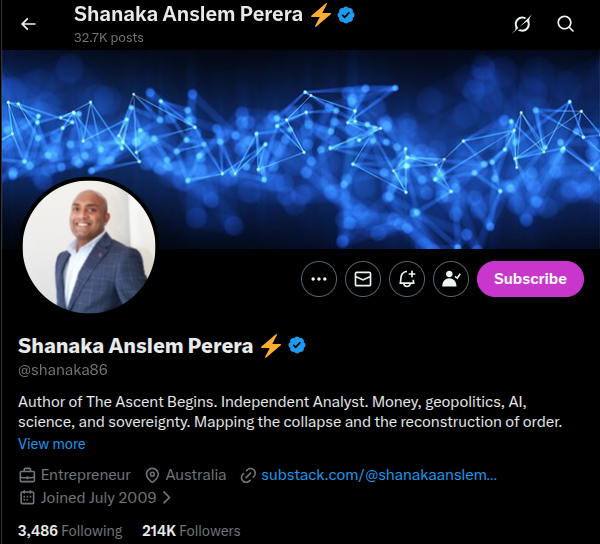600x544 pixels.
Task: Toggle the following person-check button
Action: click(x=451, y=279)
